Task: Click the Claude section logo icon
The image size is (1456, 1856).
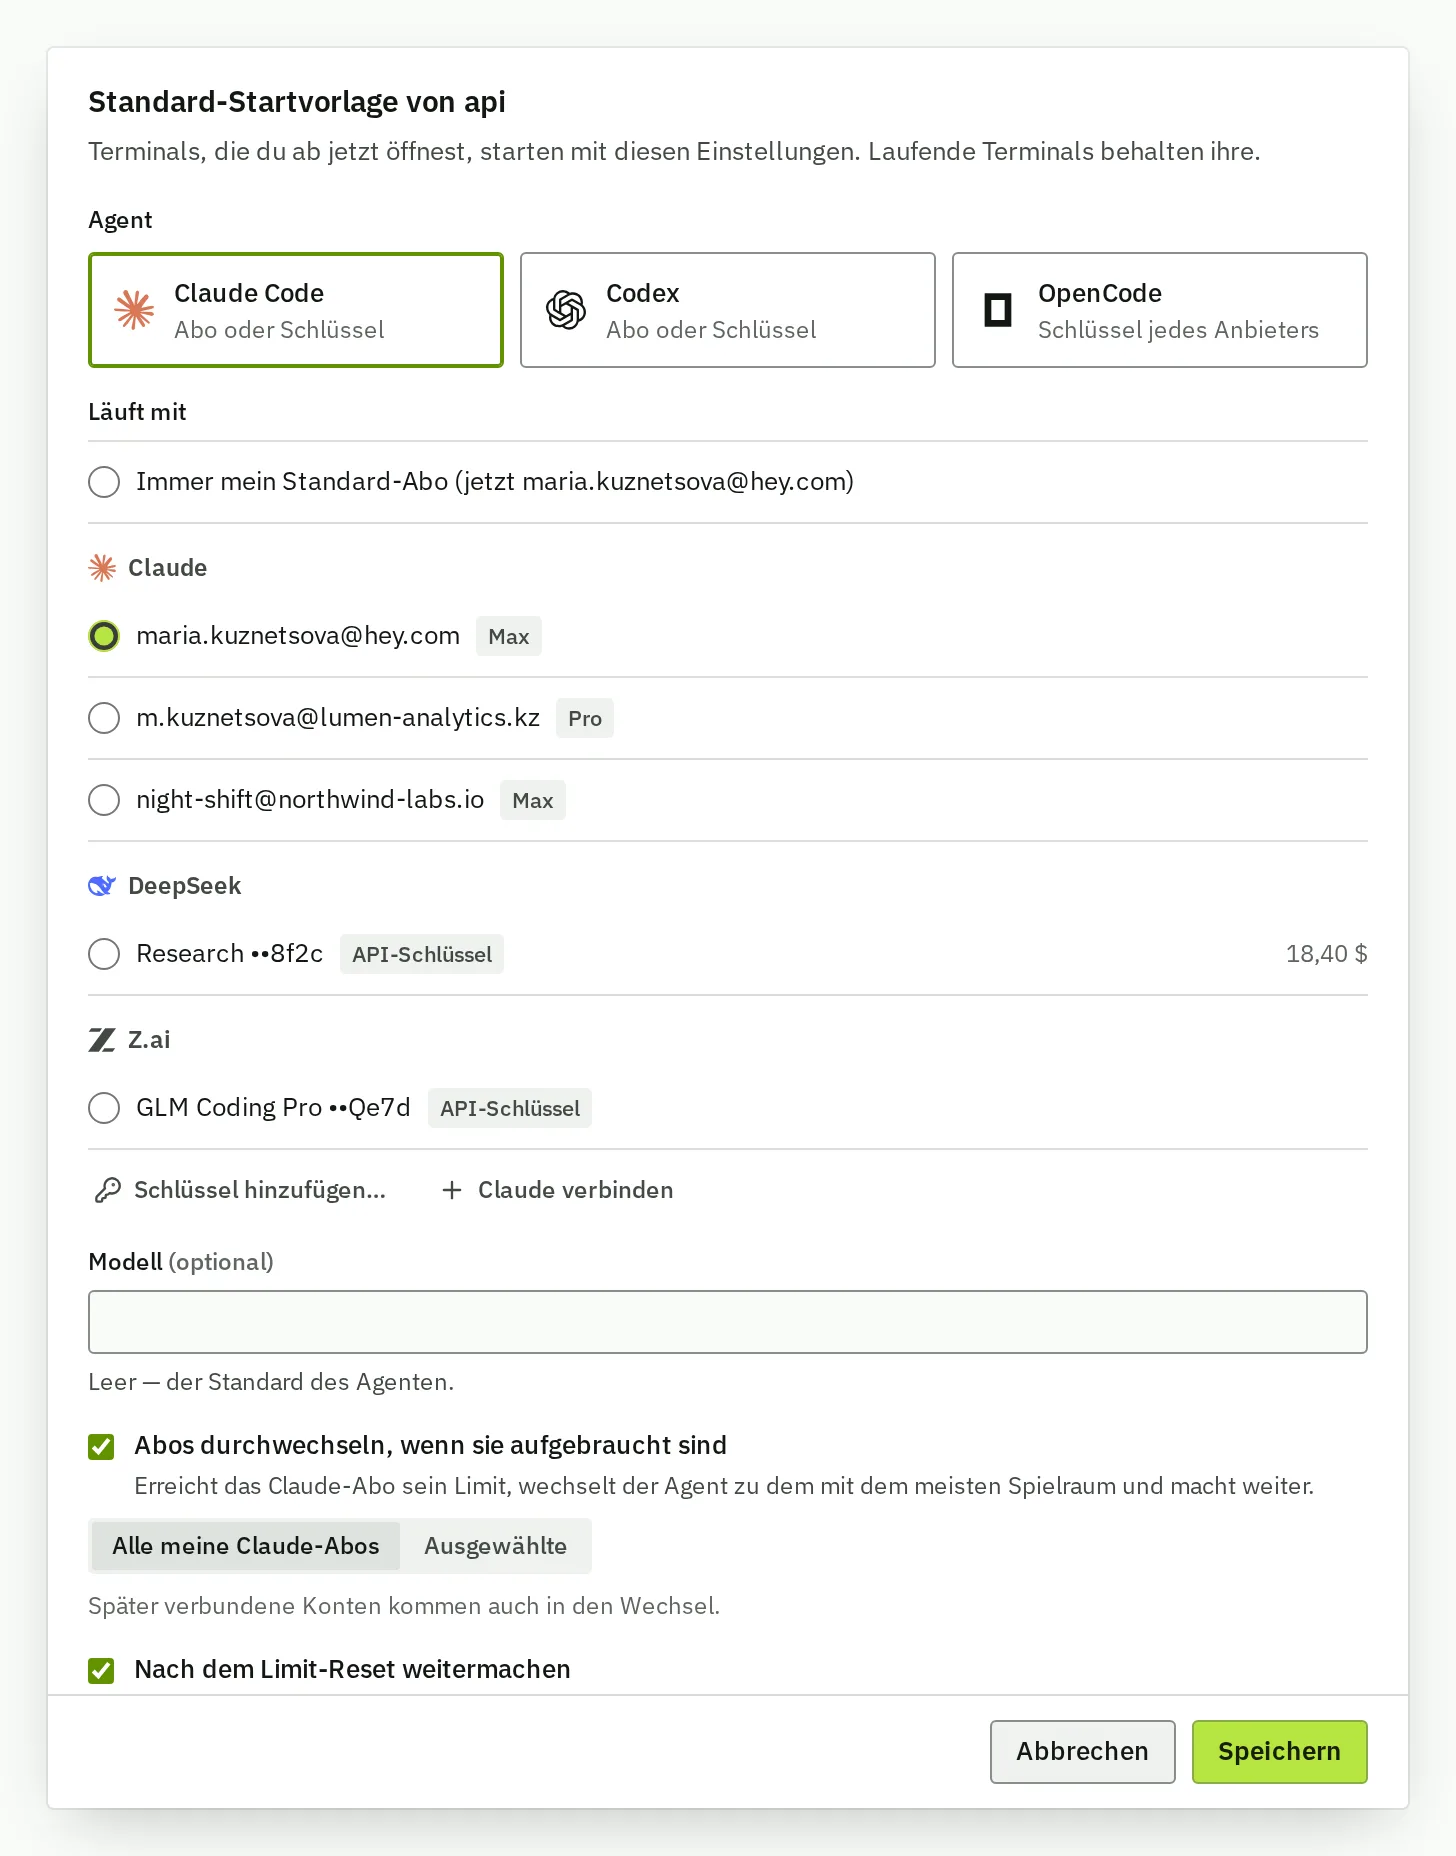Action: (102, 568)
